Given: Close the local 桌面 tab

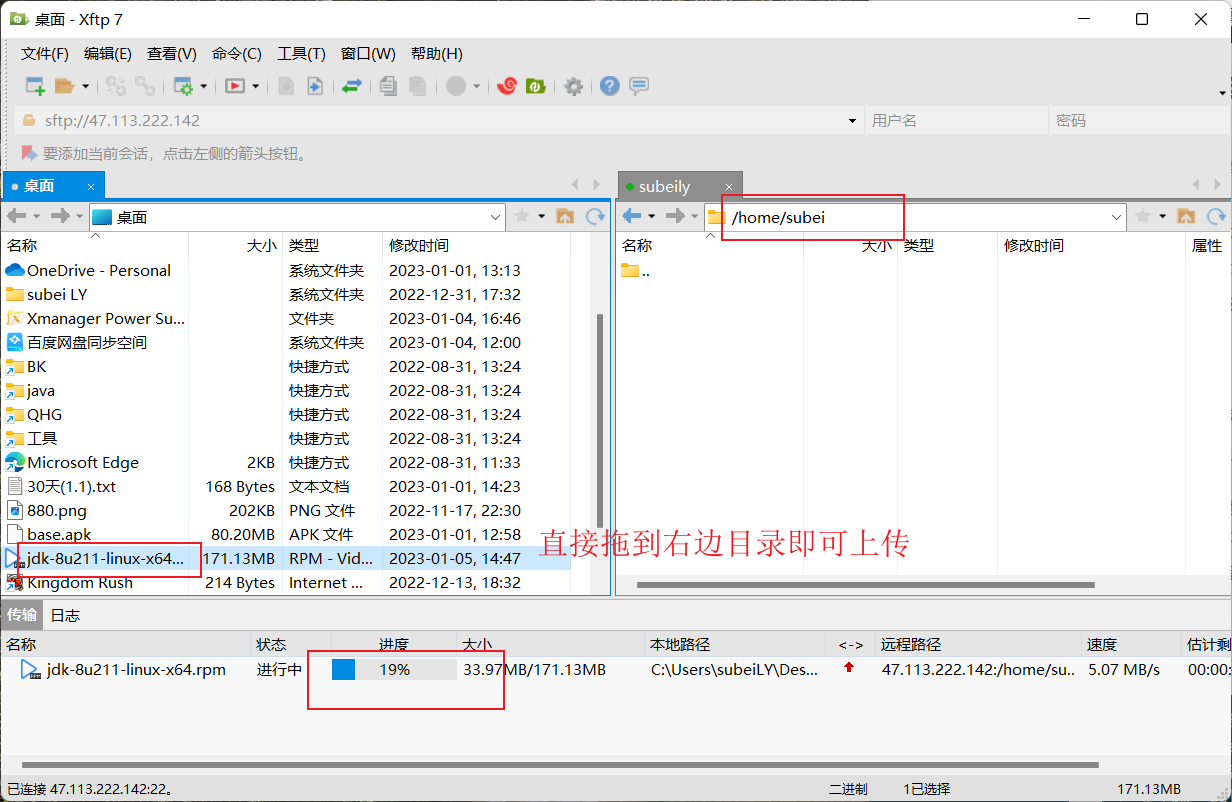Looking at the screenshot, I should click(x=91, y=186).
